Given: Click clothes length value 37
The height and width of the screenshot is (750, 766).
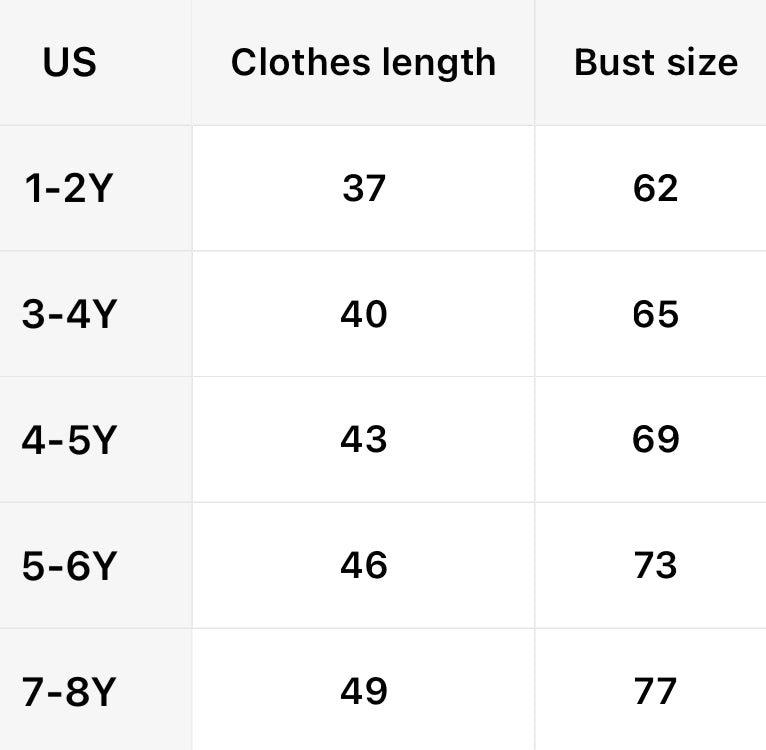Looking at the screenshot, I should pos(363,188).
